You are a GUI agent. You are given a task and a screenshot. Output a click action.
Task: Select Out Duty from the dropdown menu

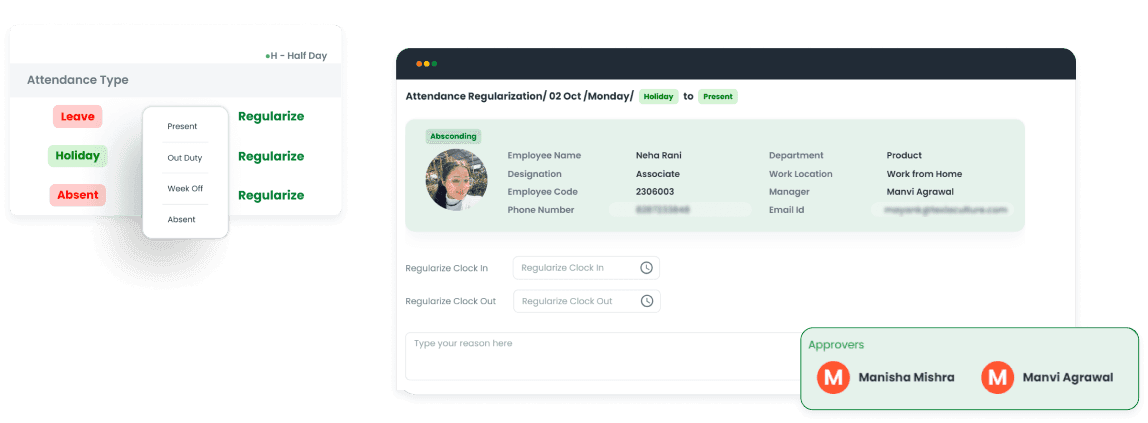coord(184,157)
